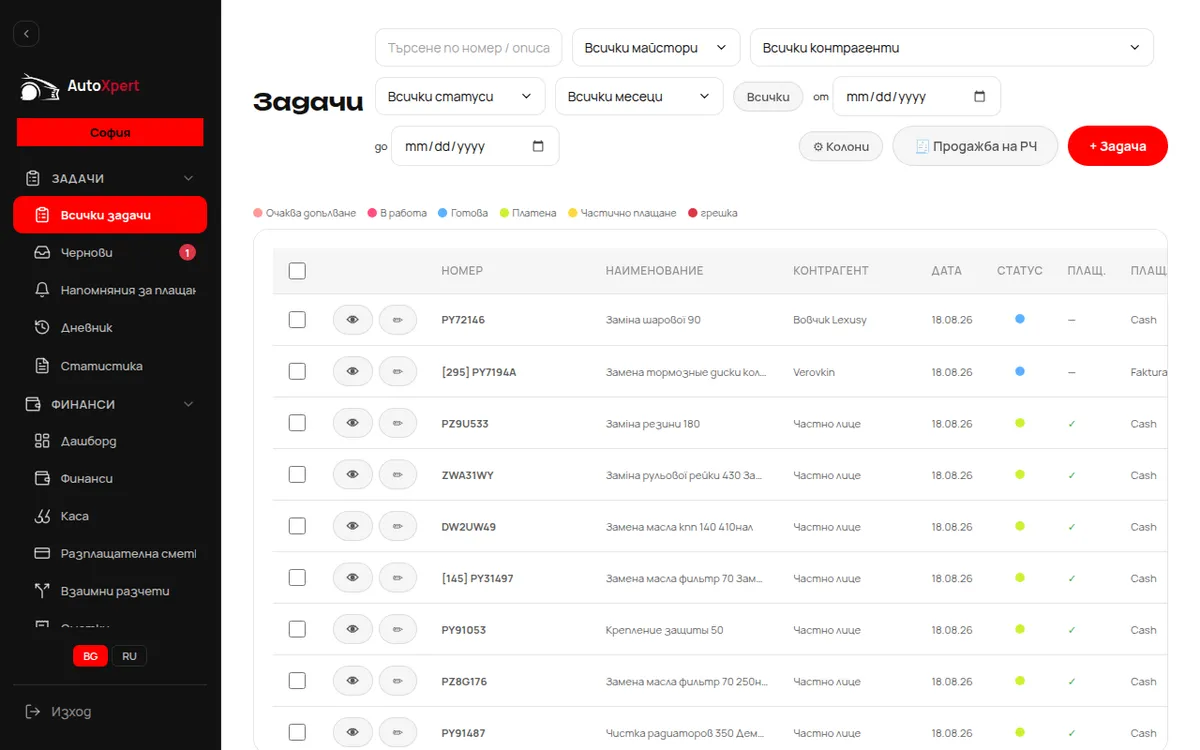Click the Дашборд grid icon

click(42, 441)
